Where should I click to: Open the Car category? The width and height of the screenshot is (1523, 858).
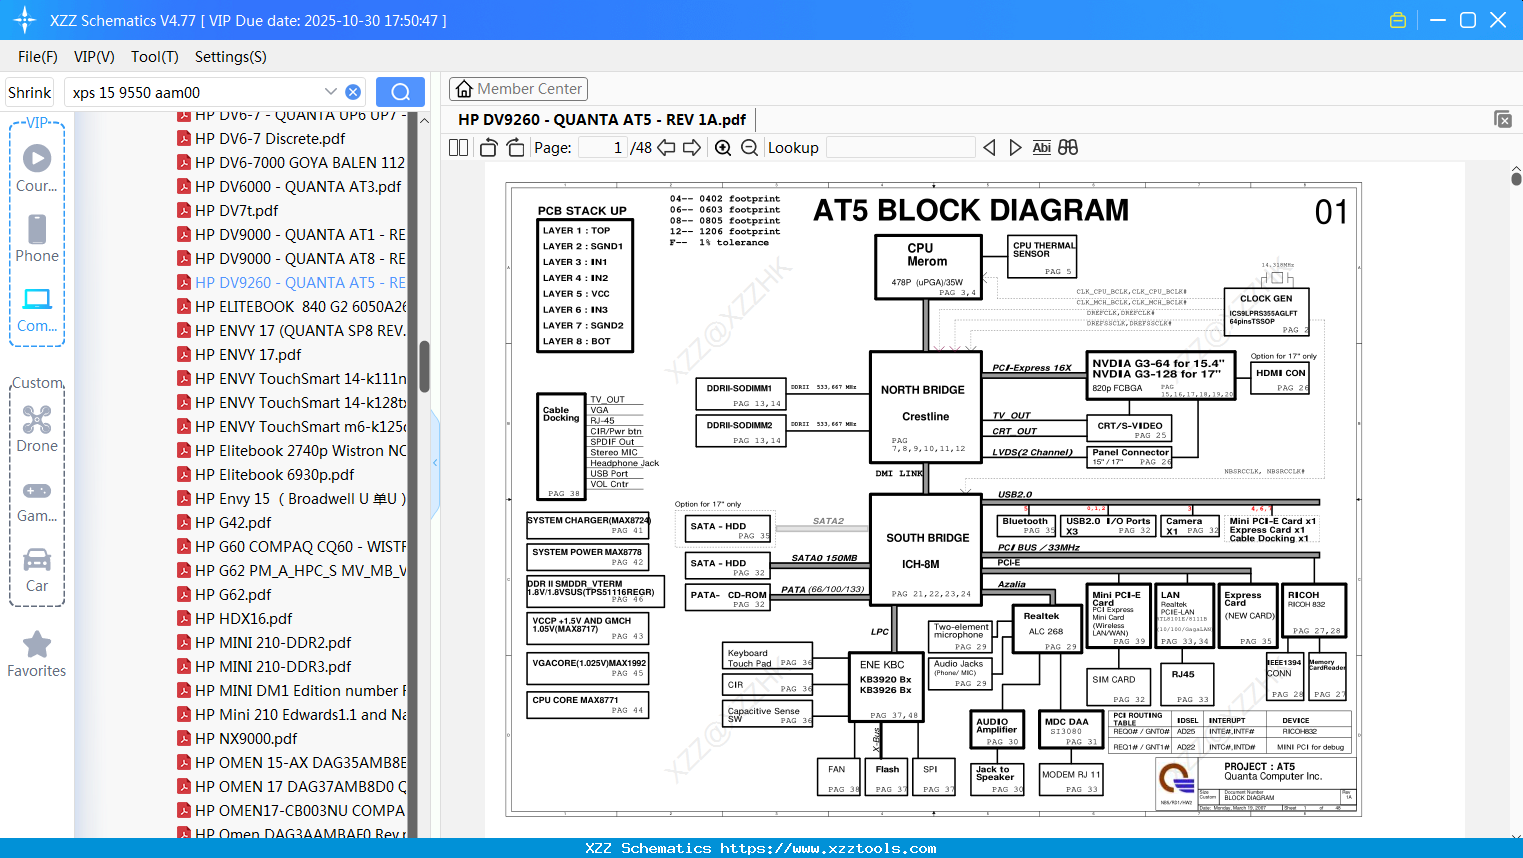(x=37, y=569)
